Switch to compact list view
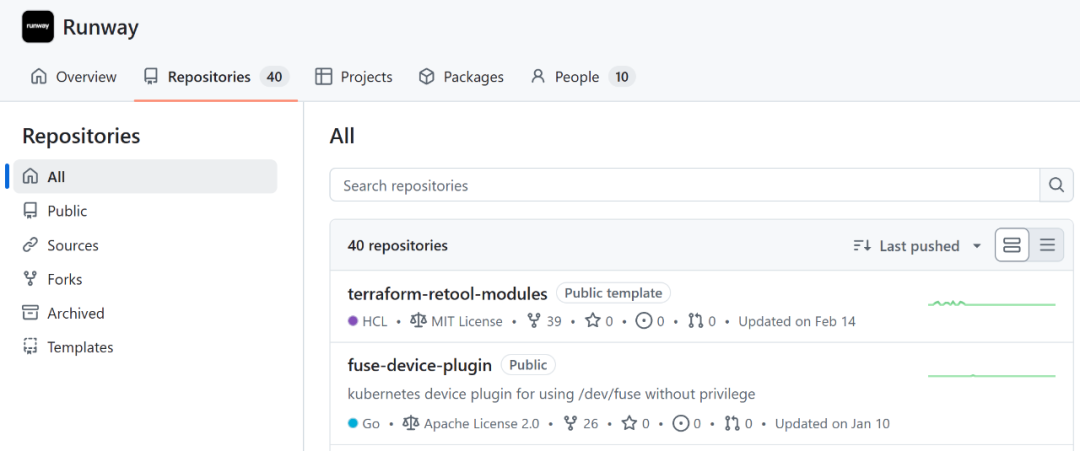Image resolution: width=1080 pixels, height=451 pixels. click(x=1047, y=245)
